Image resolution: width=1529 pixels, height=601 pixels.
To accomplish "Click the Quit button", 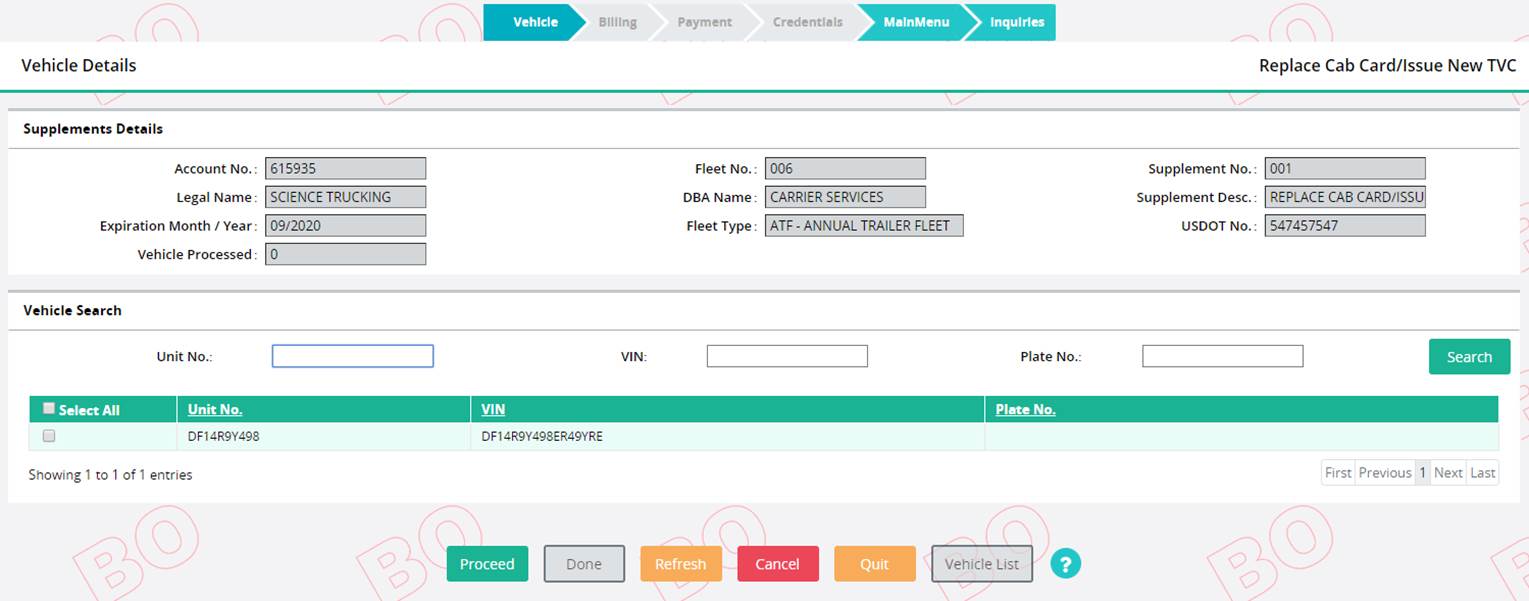I will point(874,564).
